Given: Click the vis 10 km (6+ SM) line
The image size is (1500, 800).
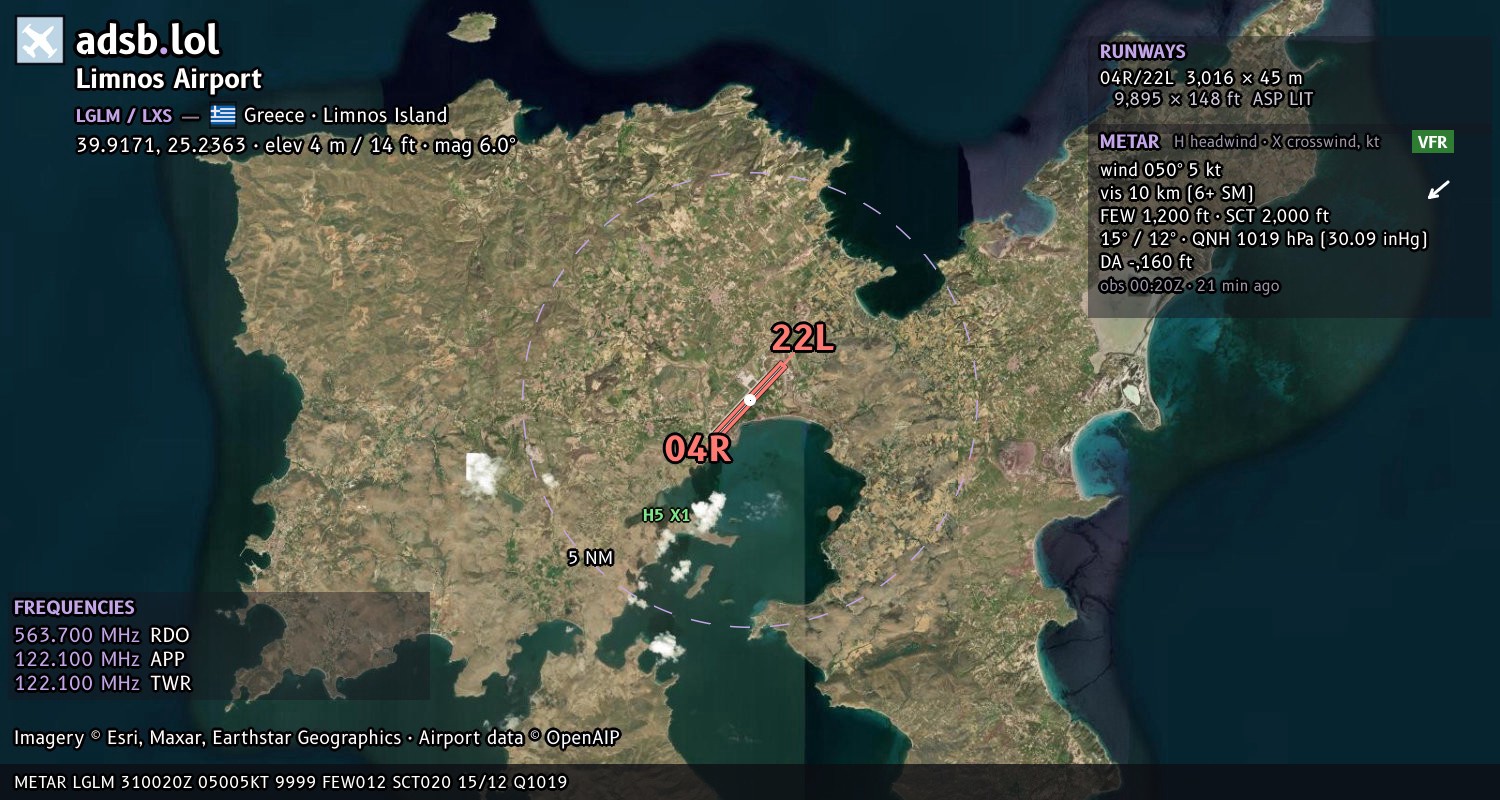Looking at the screenshot, I should point(1177,193).
